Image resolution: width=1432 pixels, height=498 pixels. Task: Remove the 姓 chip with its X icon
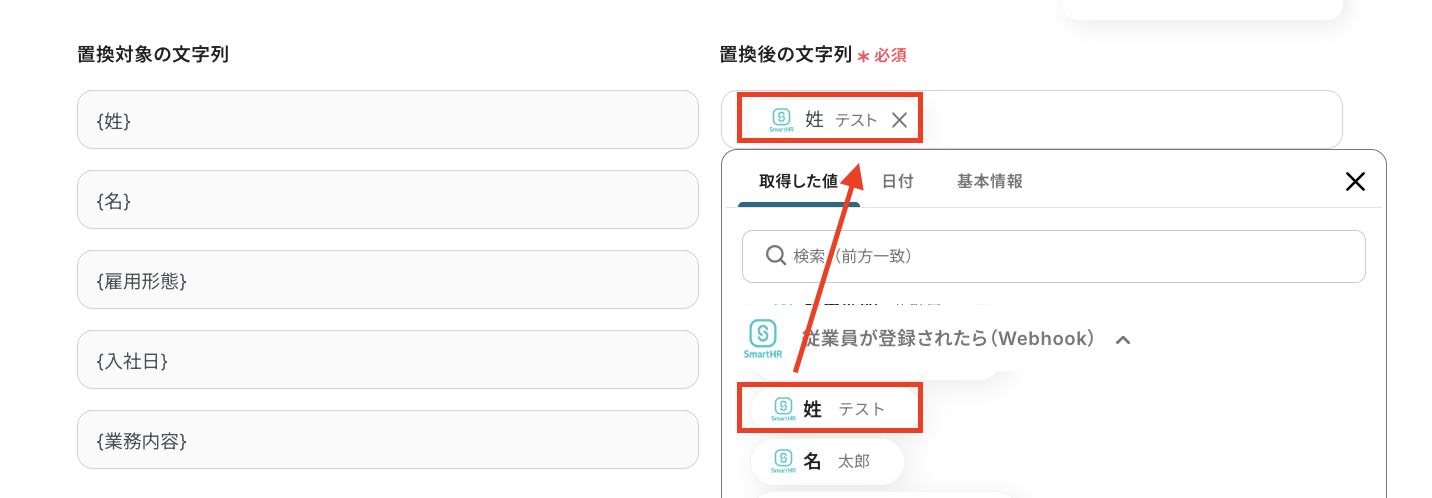pos(899,120)
